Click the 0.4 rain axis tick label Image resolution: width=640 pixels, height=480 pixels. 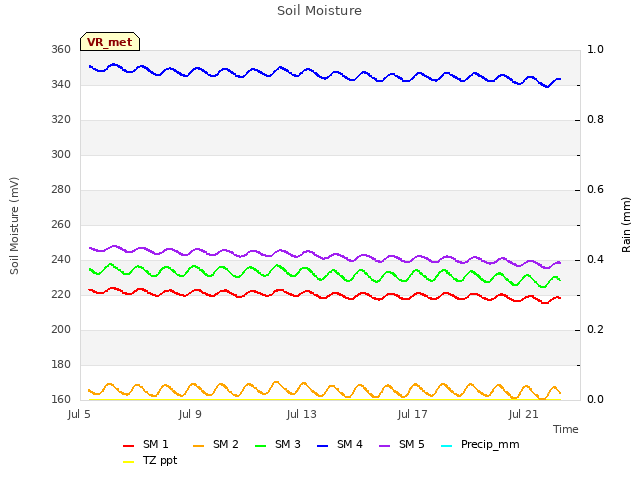coord(595,260)
